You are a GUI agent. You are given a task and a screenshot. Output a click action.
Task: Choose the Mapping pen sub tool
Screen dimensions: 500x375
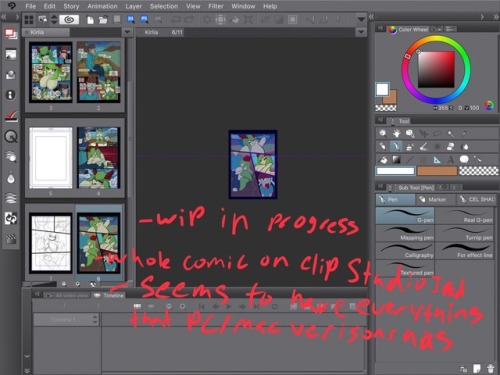[x=405, y=233]
